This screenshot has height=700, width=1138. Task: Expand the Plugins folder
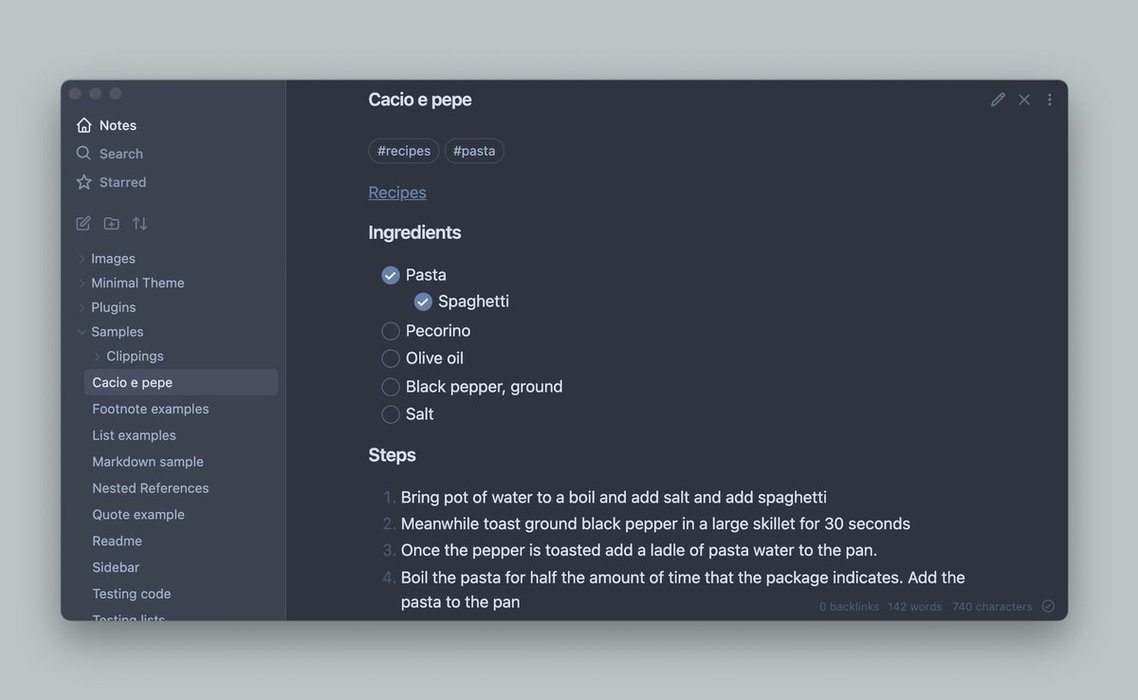82,308
